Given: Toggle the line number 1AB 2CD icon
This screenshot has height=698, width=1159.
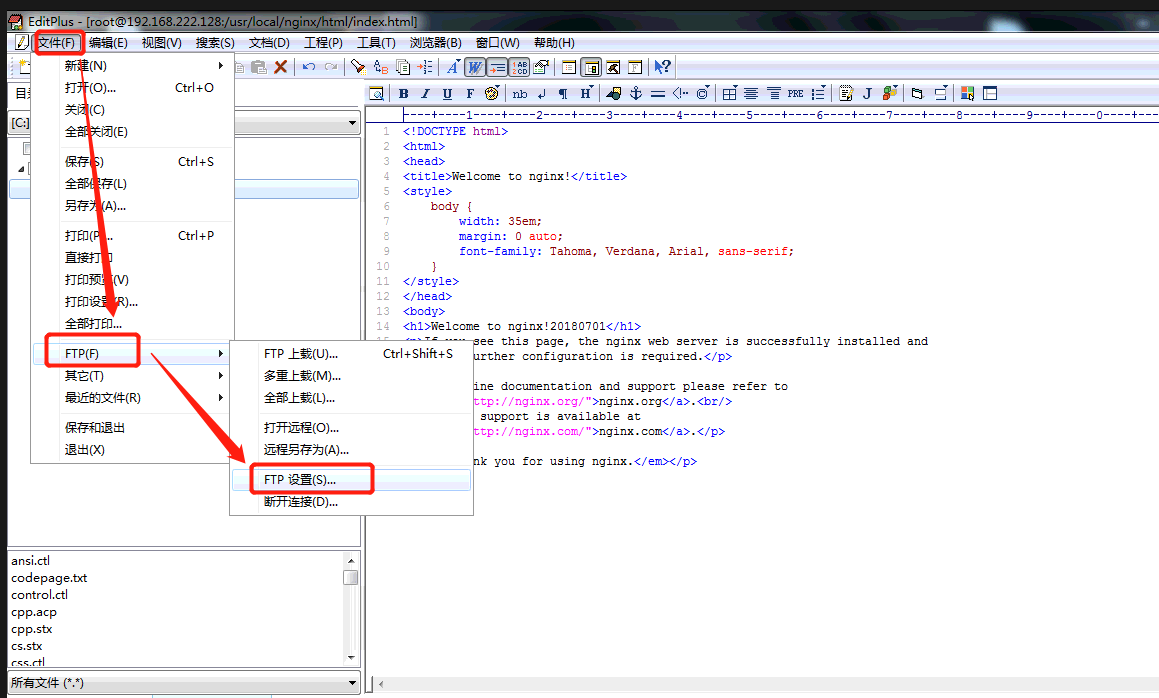Looking at the screenshot, I should tap(520, 67).
